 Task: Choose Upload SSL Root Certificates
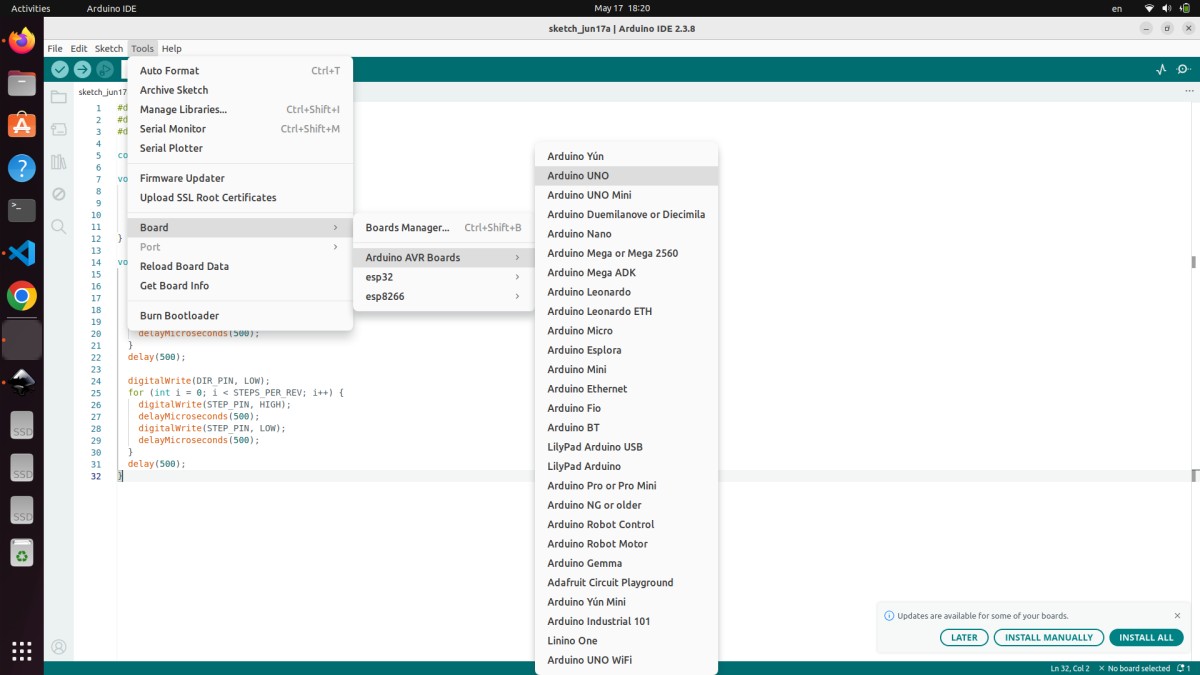click(240, 198)
